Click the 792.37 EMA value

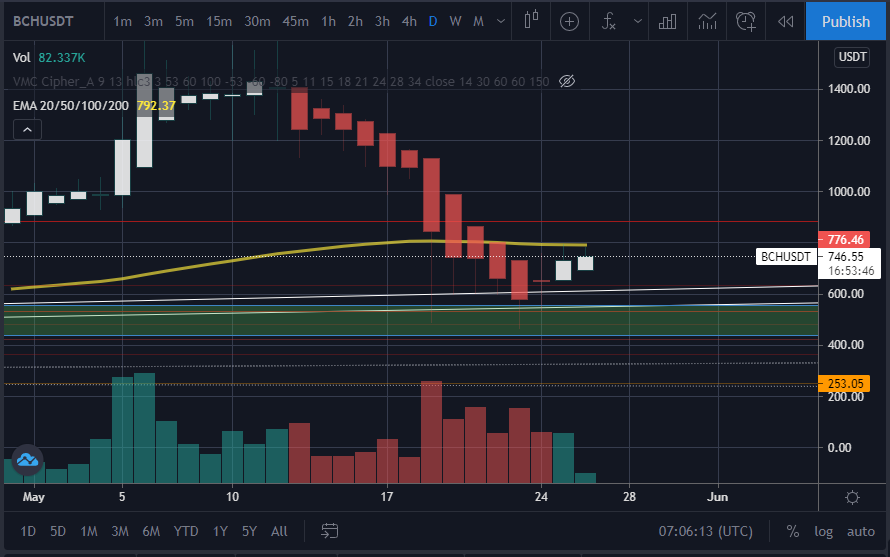point(156,106)
